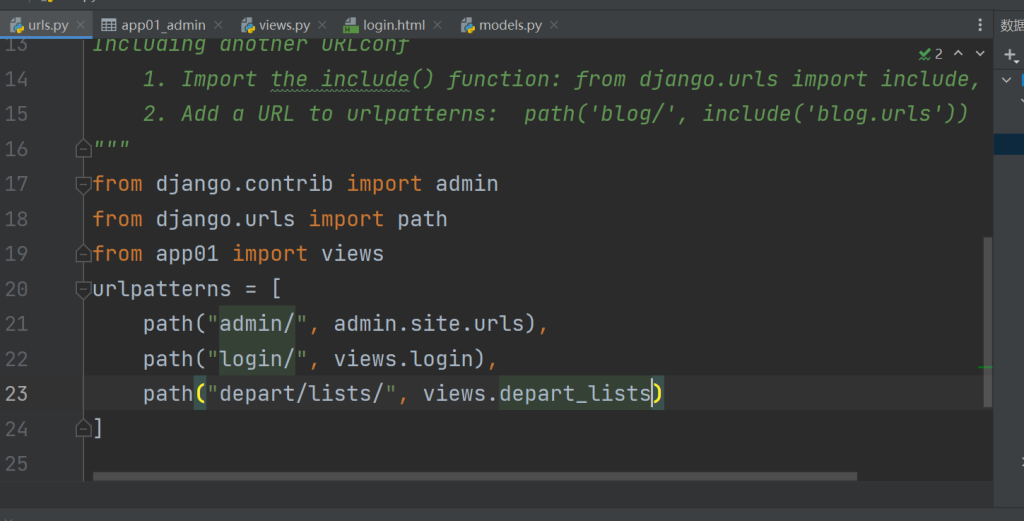Viewport: 1024px width, 521px height.
Task: Click the login.html file icon
Action: (x=351, y=25)
